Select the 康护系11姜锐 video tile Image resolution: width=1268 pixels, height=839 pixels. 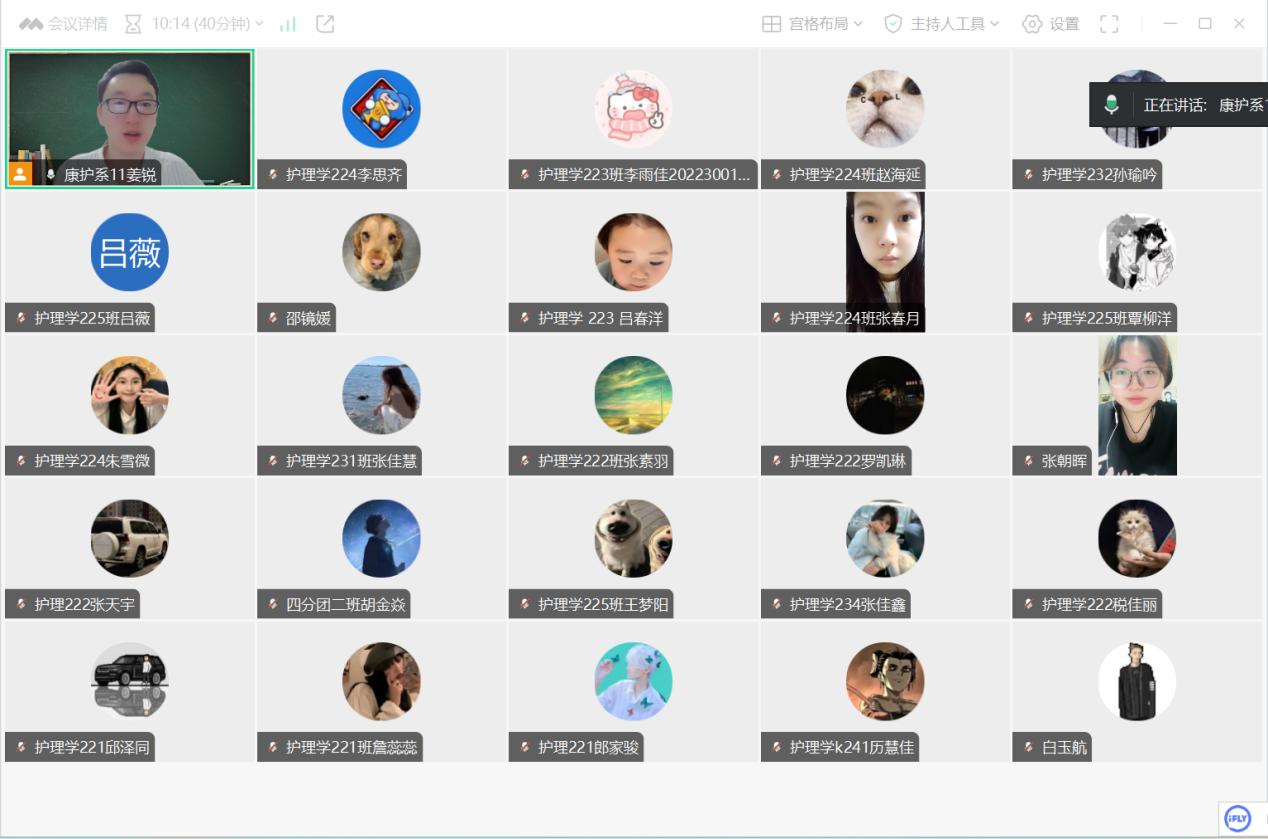(x=130, y=110)
